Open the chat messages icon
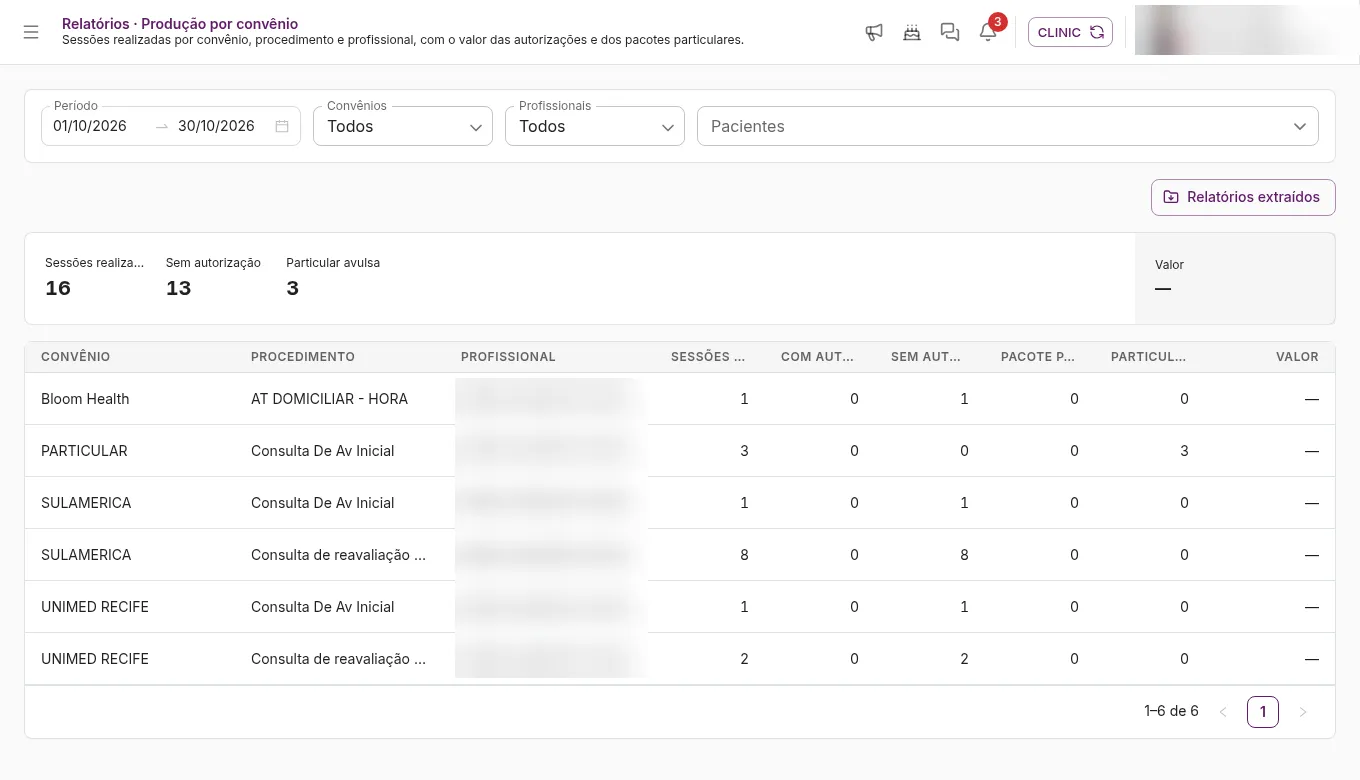 [950, 32]
